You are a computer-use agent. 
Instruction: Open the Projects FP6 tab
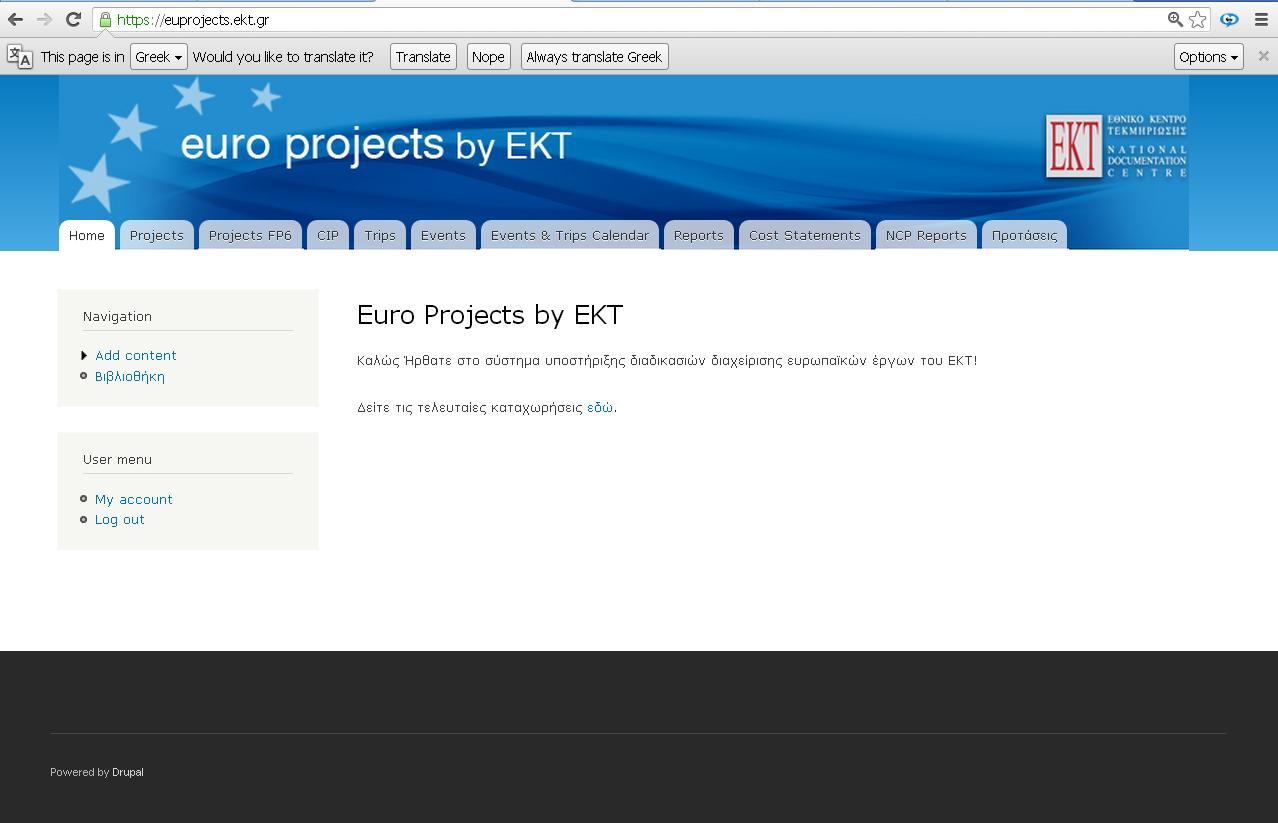(250, 235)
